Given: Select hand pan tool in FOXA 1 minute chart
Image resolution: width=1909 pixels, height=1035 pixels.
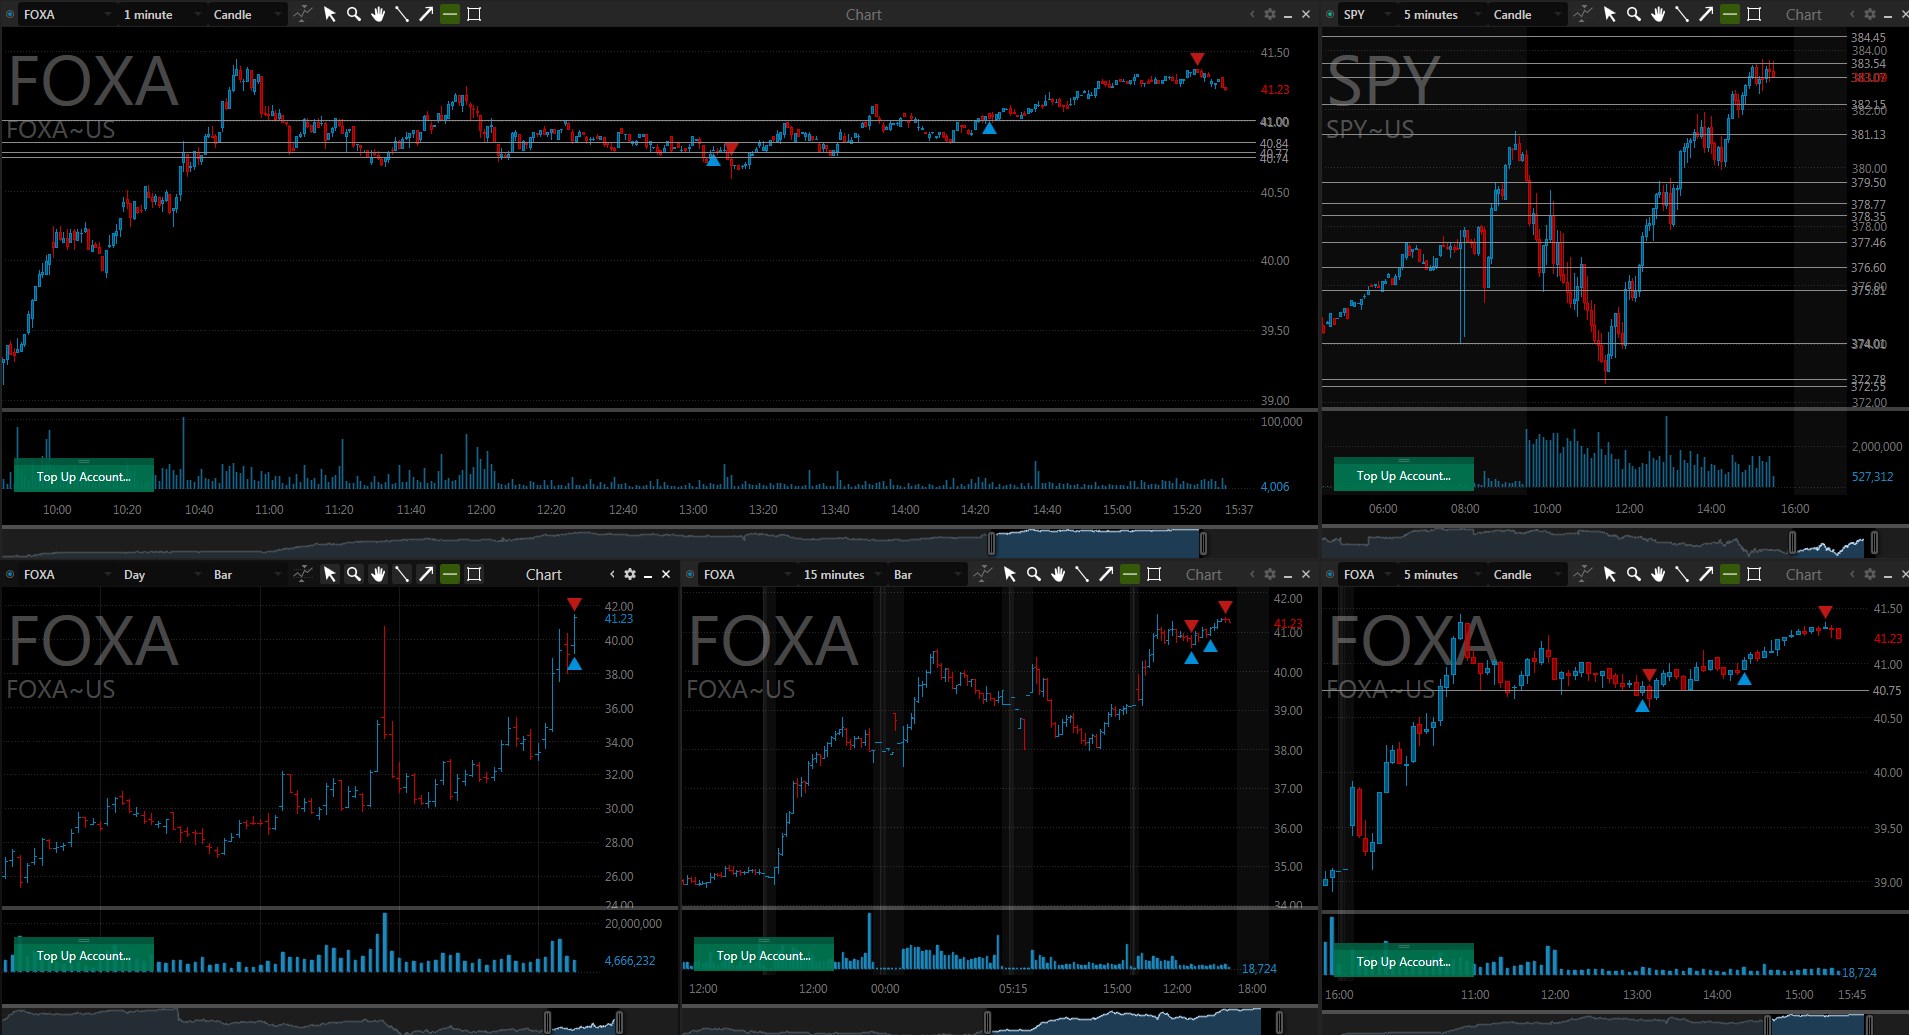Looking at the screenshot, I should tap(378, 14).
